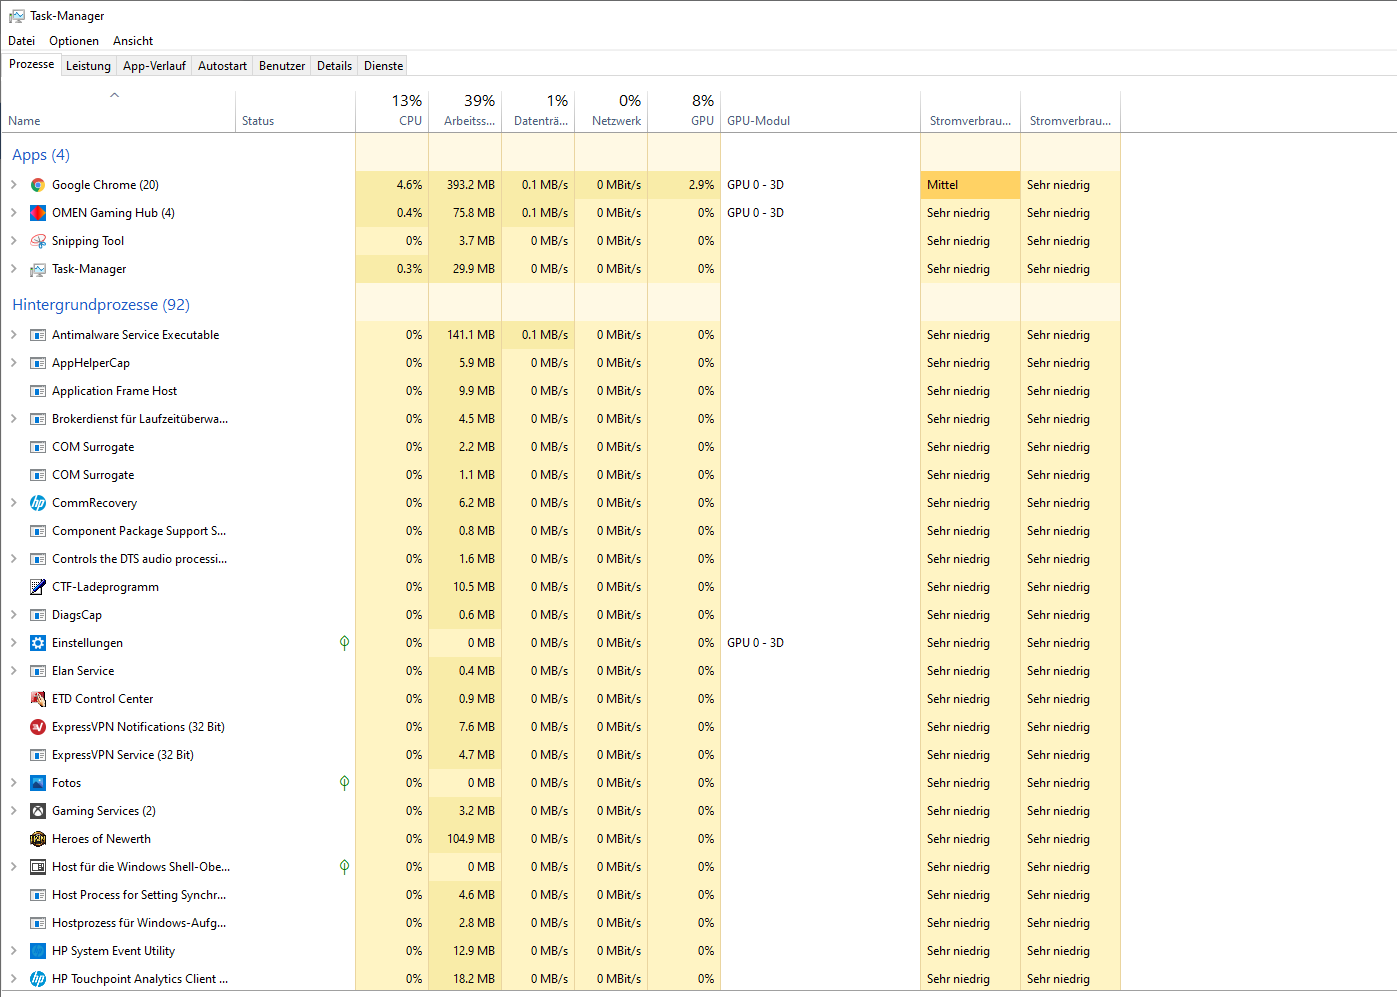Click the 393.2 MB memory value
The width and height of the screenshot is (1397, 997).
click(471, 185)
